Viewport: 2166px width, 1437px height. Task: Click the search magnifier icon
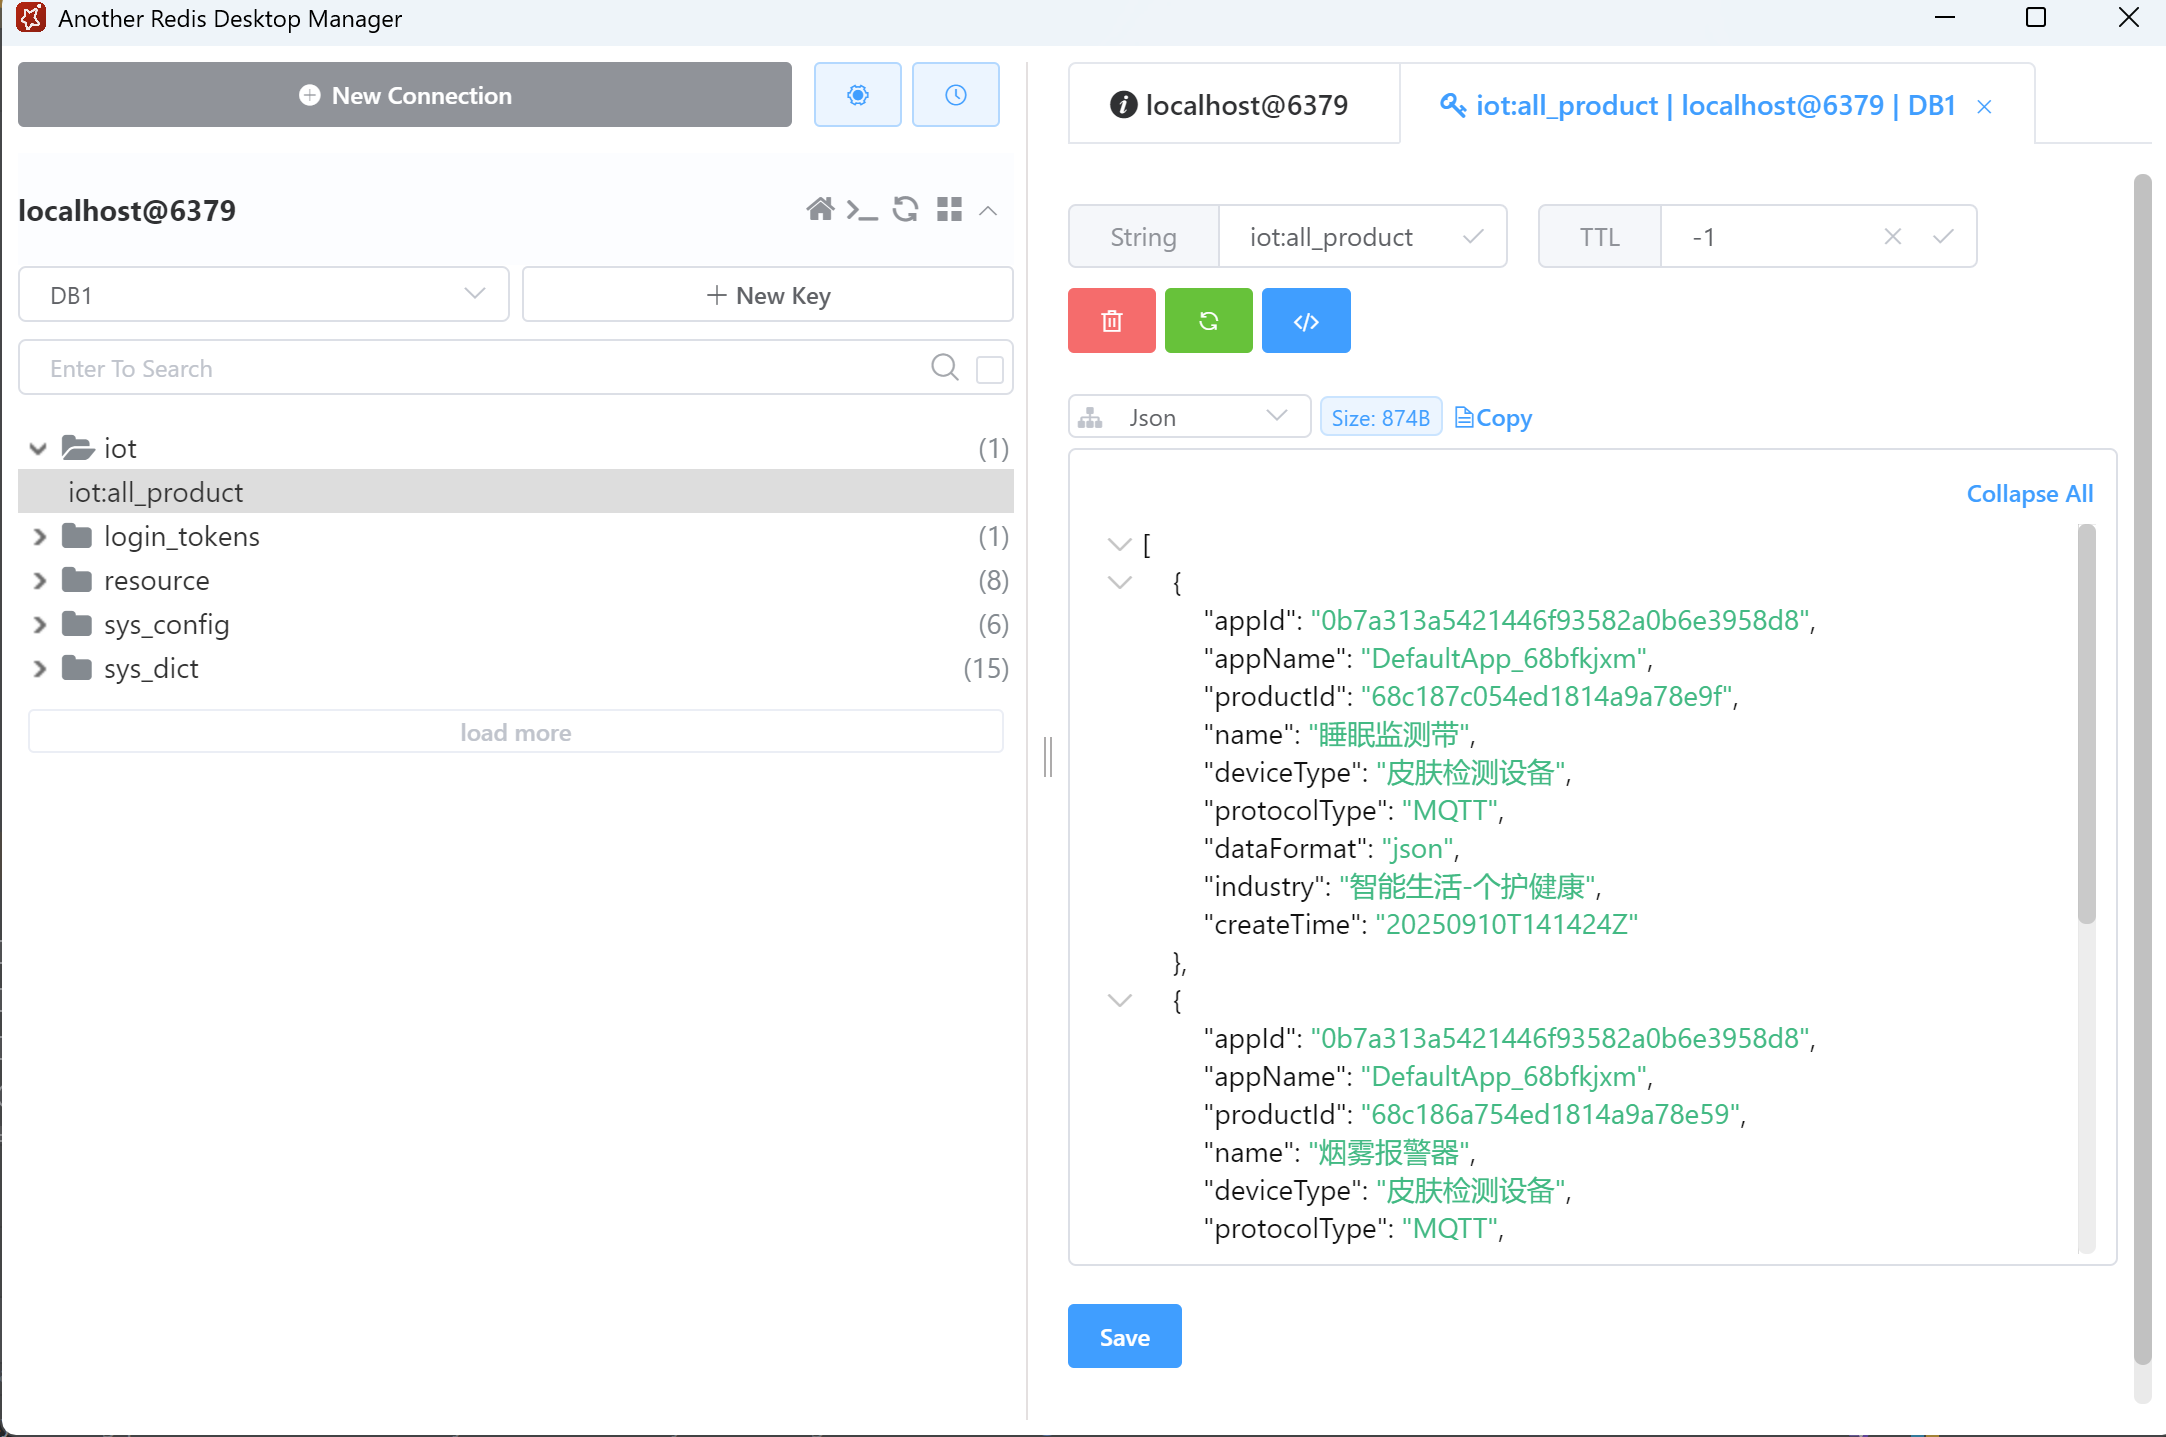(944, 368)
